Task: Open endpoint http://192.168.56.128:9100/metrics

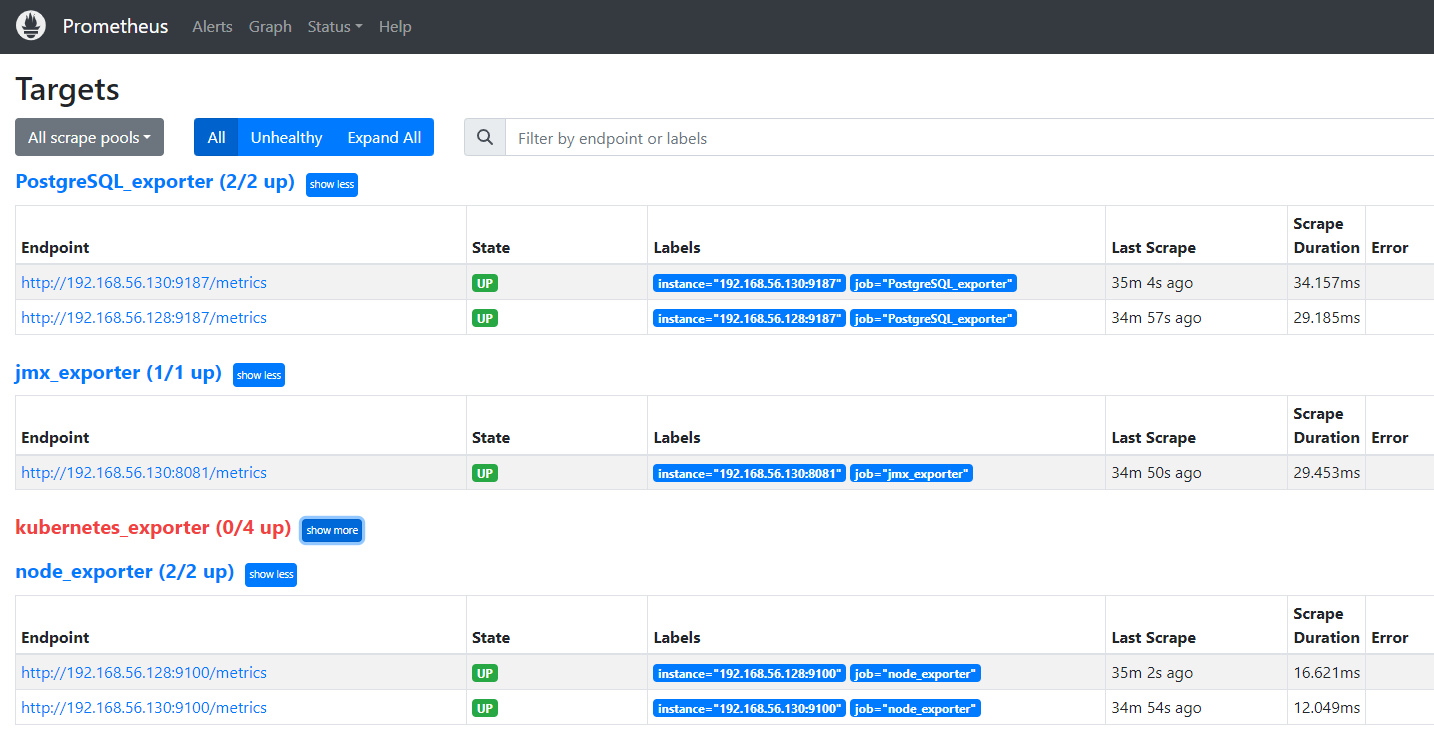Action: point(144,673)
